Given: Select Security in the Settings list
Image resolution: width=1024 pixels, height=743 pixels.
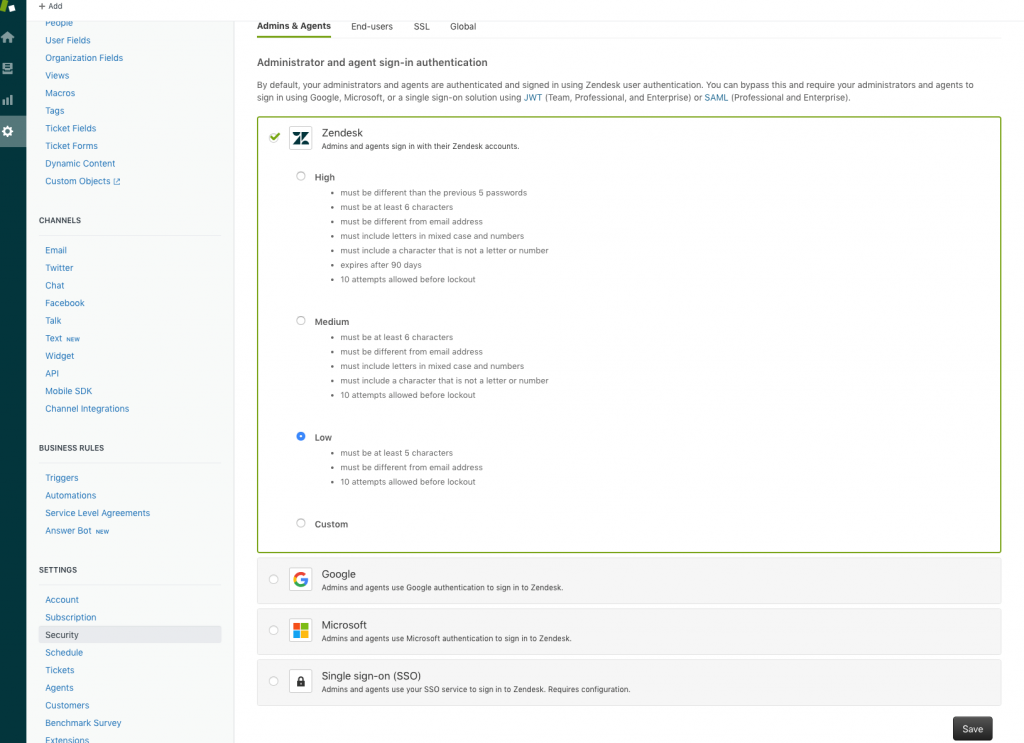Looking at the screenshot, I should [130, 635].
